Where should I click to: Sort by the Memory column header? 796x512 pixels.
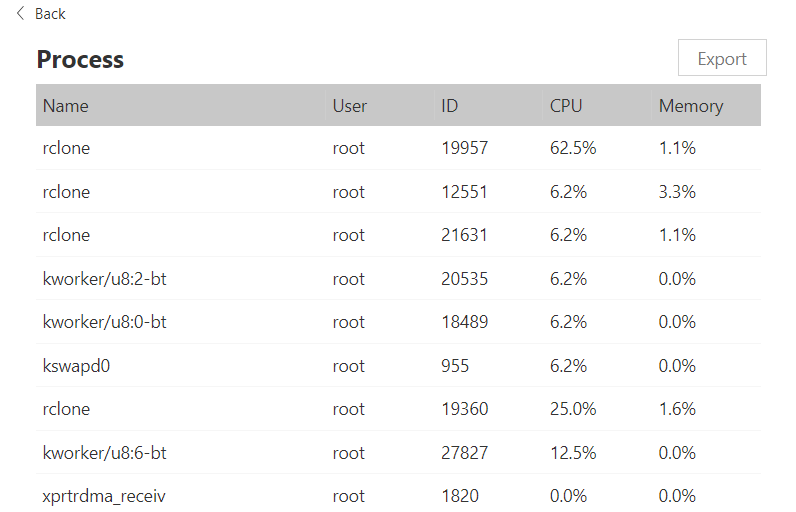click(691, 105)
